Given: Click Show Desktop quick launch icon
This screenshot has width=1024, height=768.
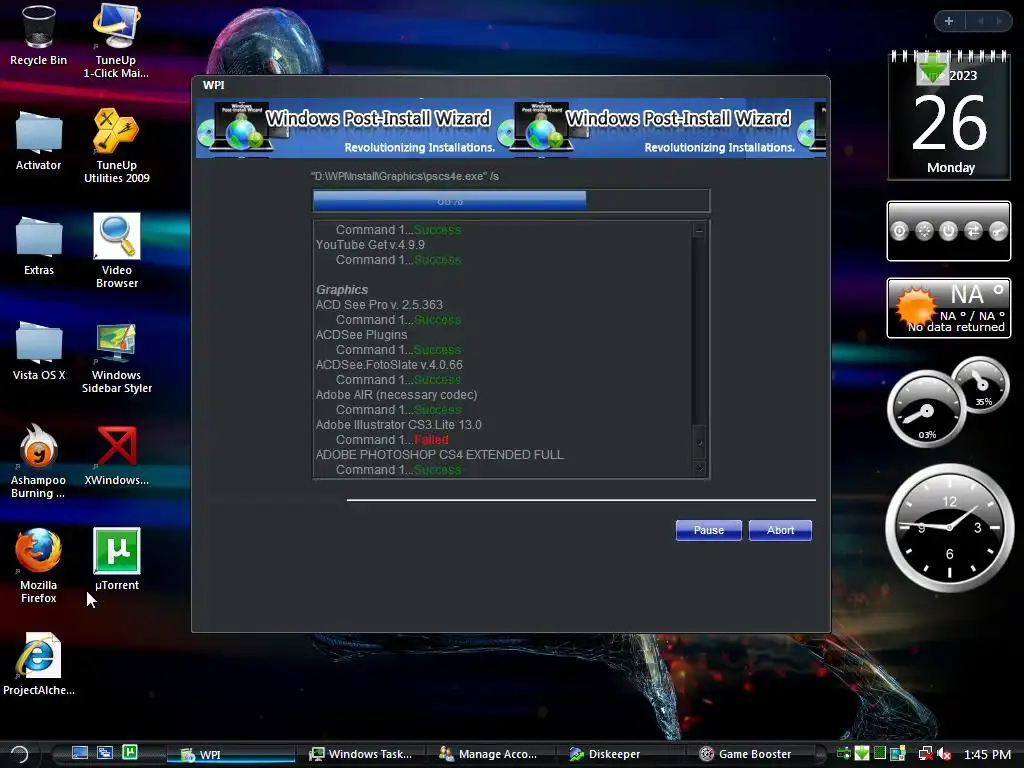Looking at the screenshot, I should tap(80, 753).
